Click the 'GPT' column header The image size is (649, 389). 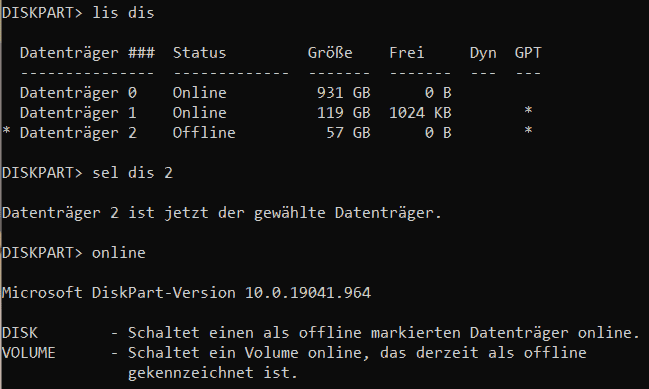(x=528, y=53)
